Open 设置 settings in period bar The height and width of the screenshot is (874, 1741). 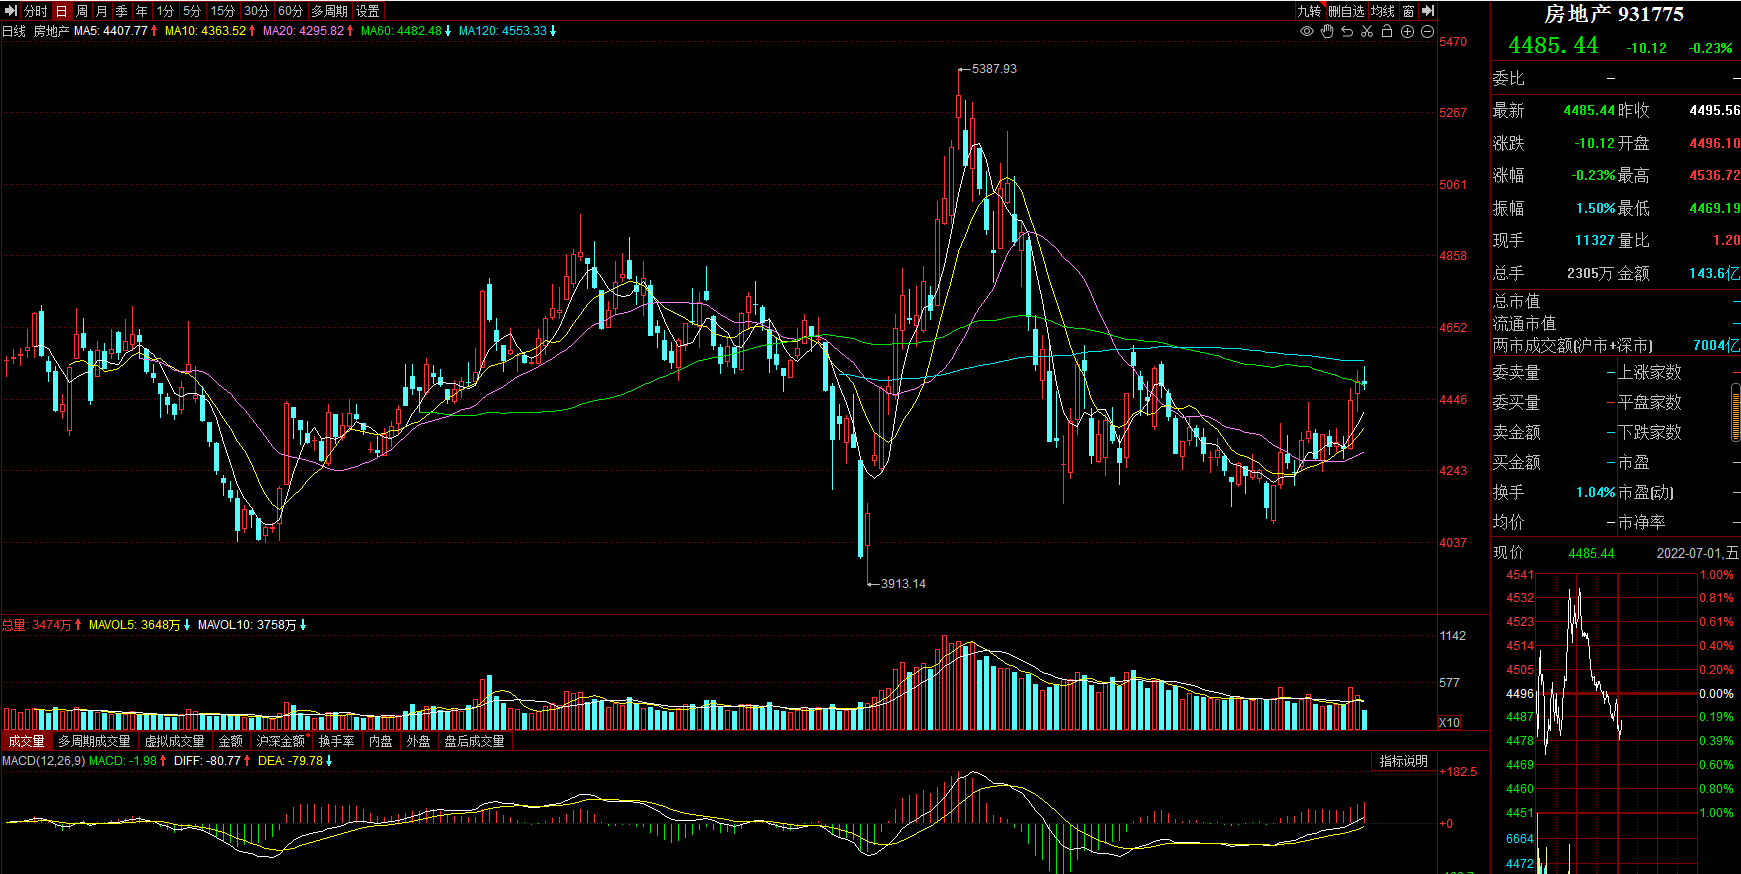coord(368,11)
